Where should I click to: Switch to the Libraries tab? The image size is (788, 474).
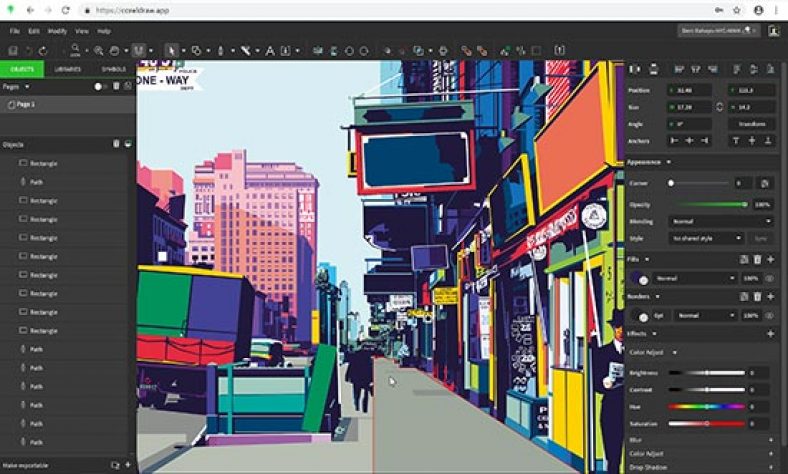[x=67, y=69]
